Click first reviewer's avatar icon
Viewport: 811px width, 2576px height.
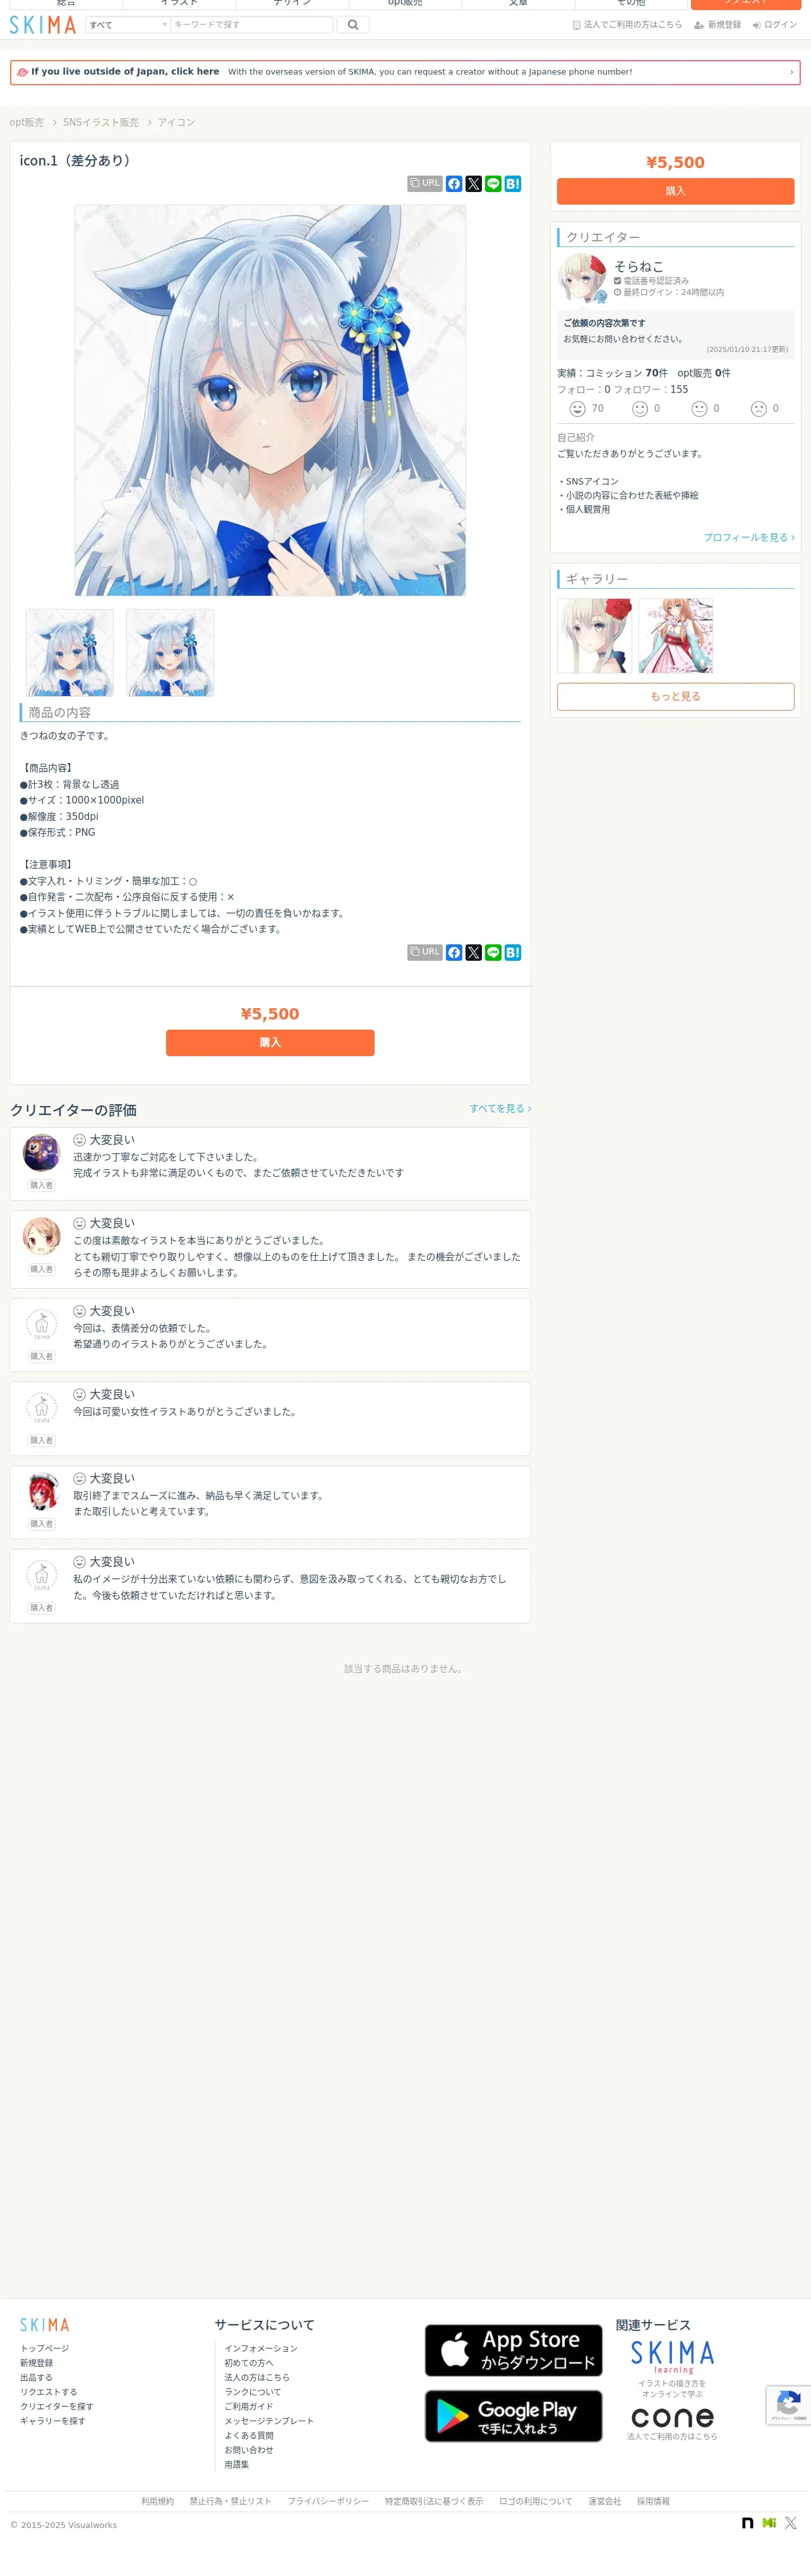[x=41, y=1153]
